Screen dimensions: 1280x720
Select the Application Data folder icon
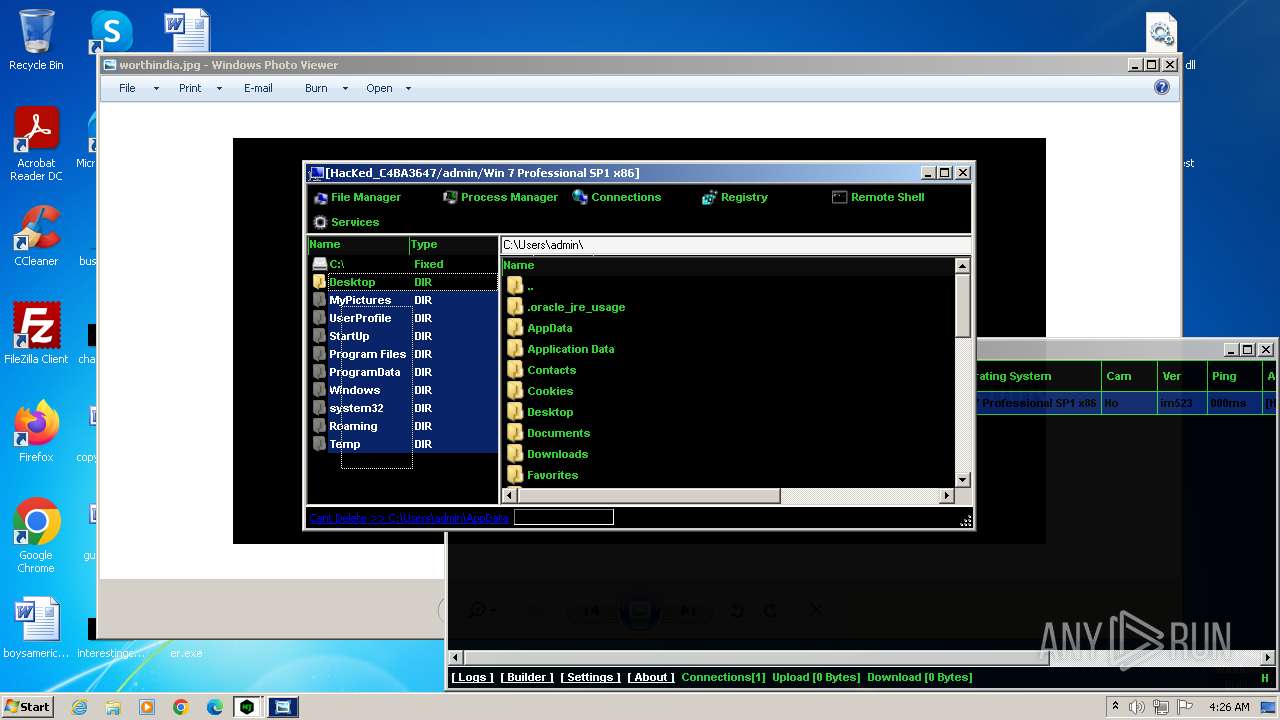(515, 349)
